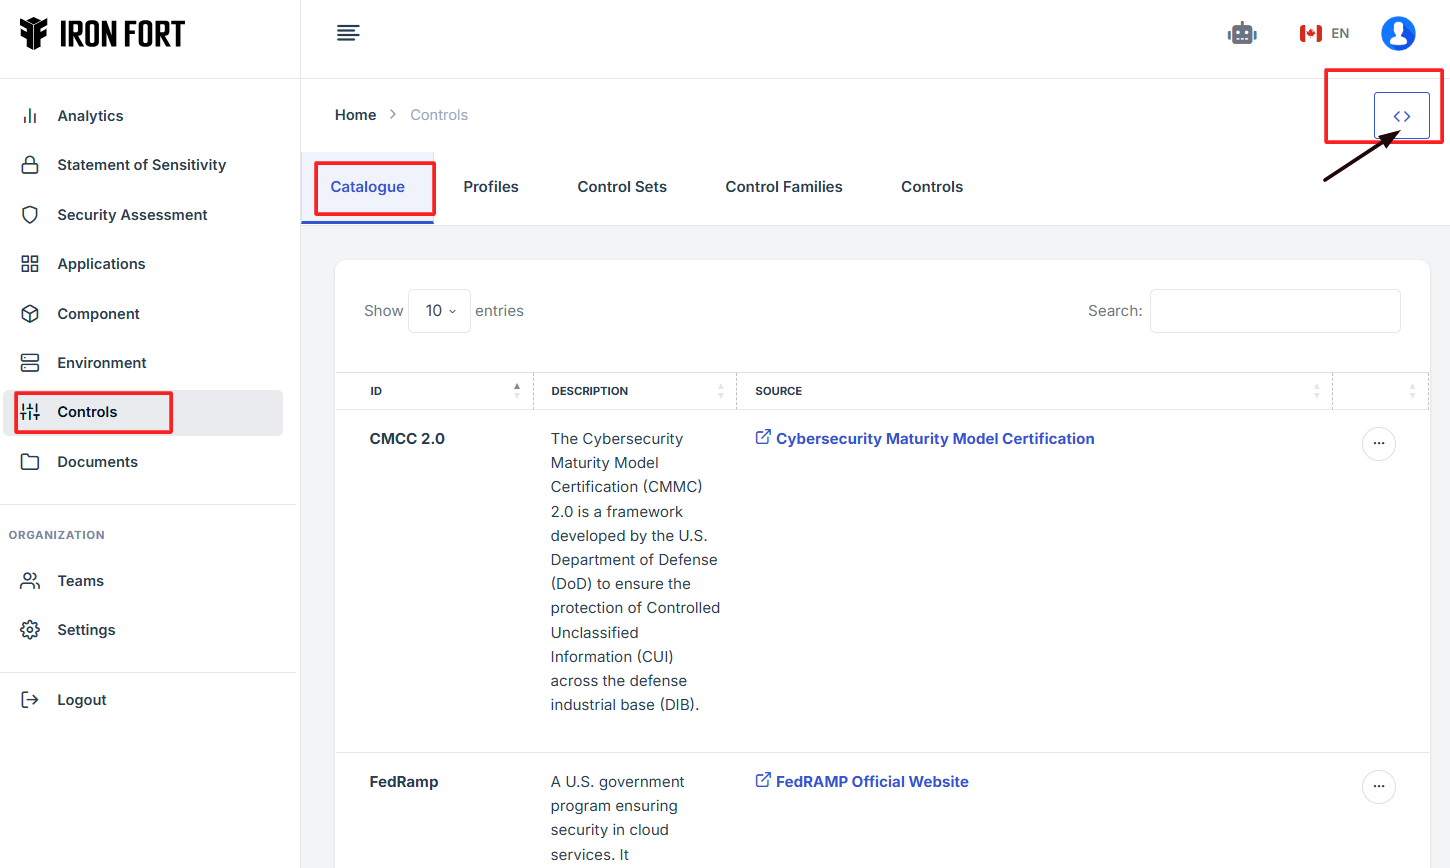
Task: Open row options for FedRamp
Action: coord(1378,786)
